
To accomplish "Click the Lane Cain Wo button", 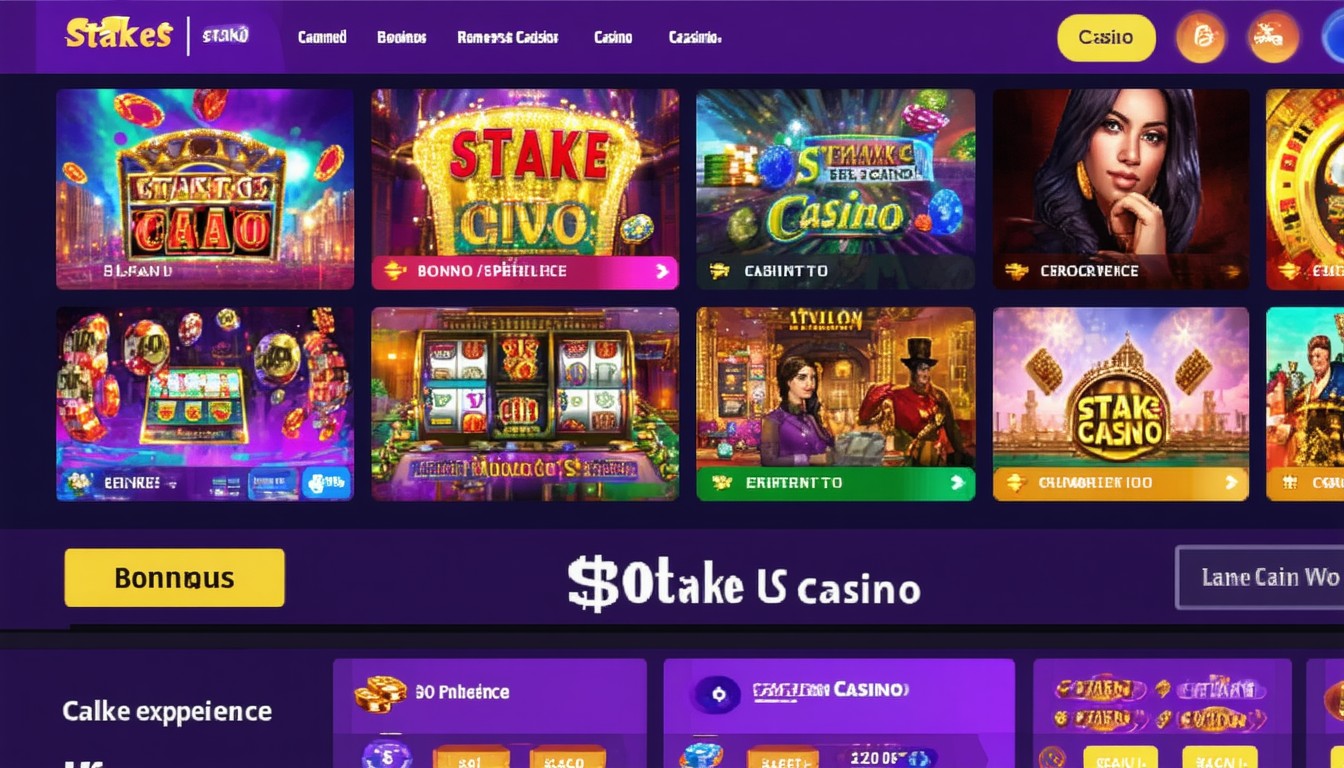I will [x=1260, y=577].
